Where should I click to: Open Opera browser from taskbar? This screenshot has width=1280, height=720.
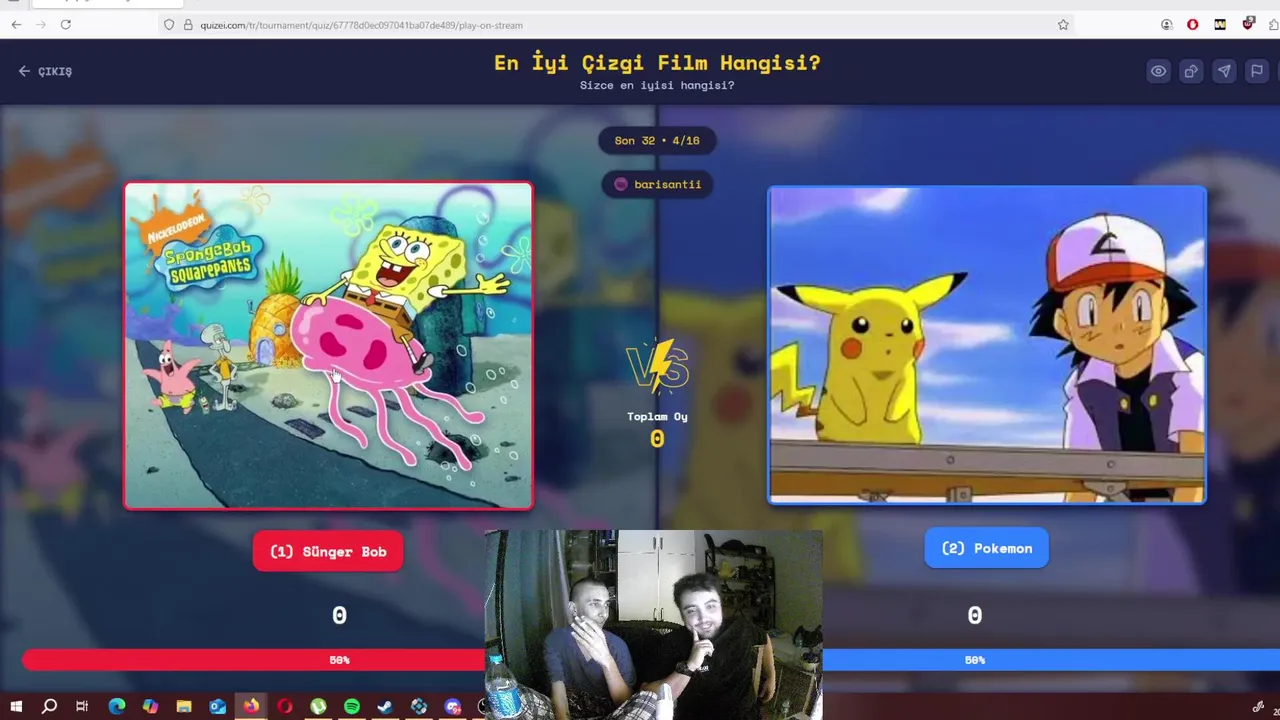click(285, 707)
